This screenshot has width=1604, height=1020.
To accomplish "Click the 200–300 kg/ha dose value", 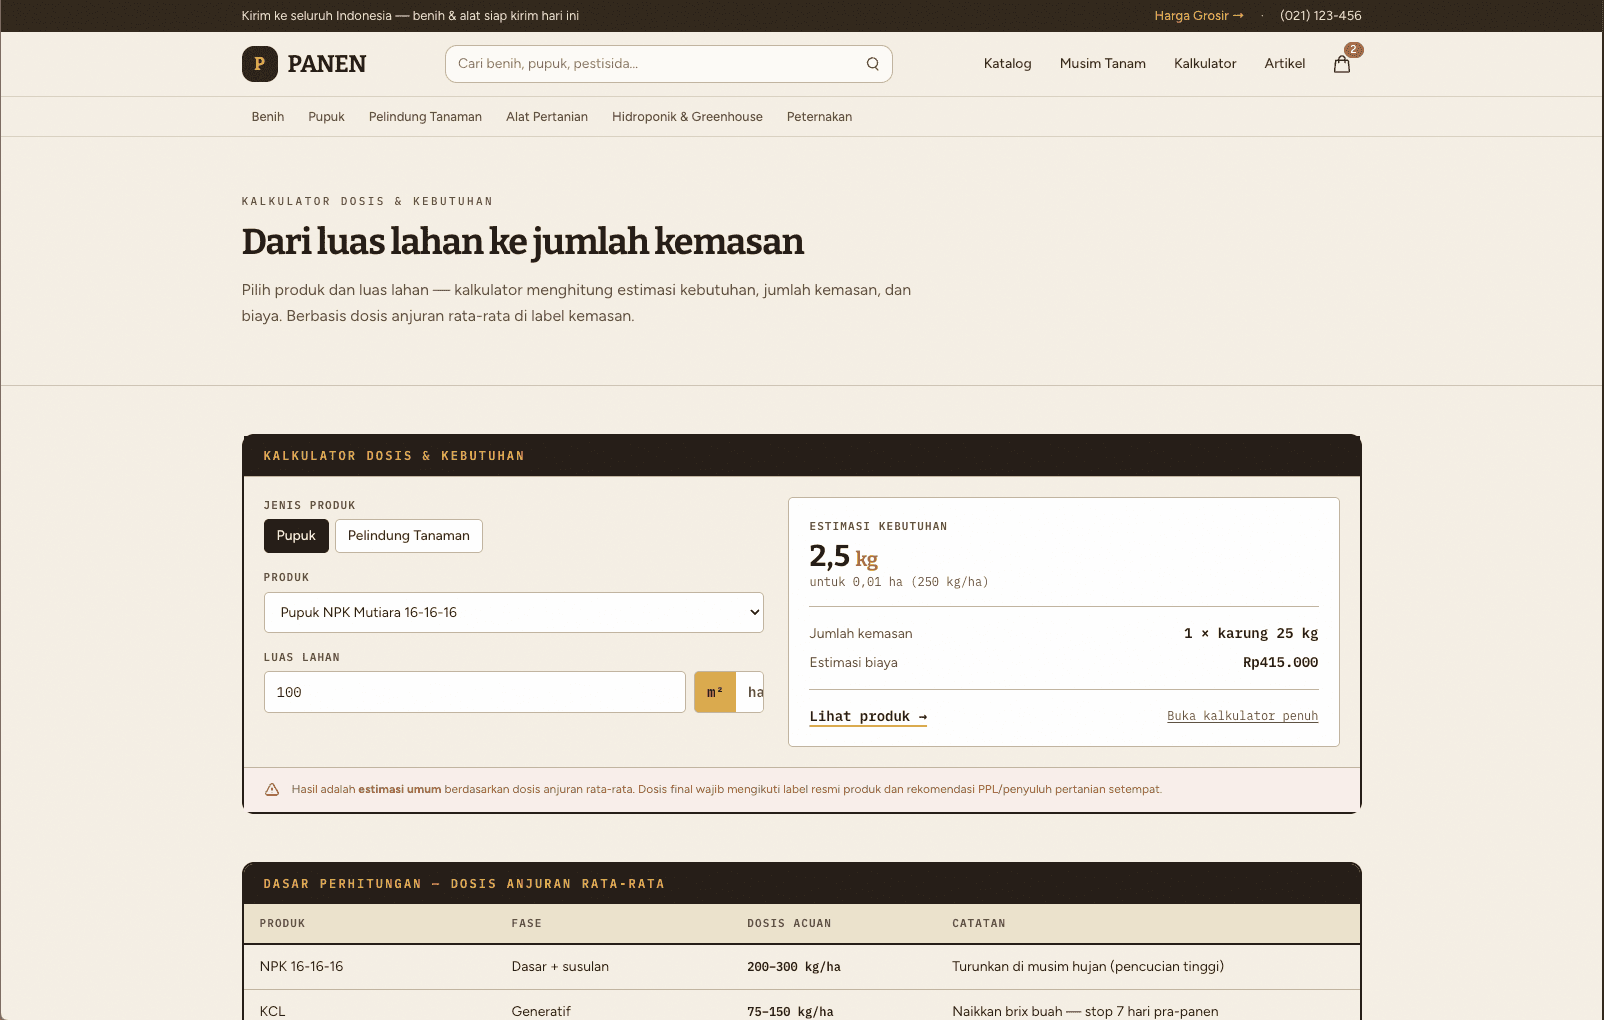I will tap(794, 967).
